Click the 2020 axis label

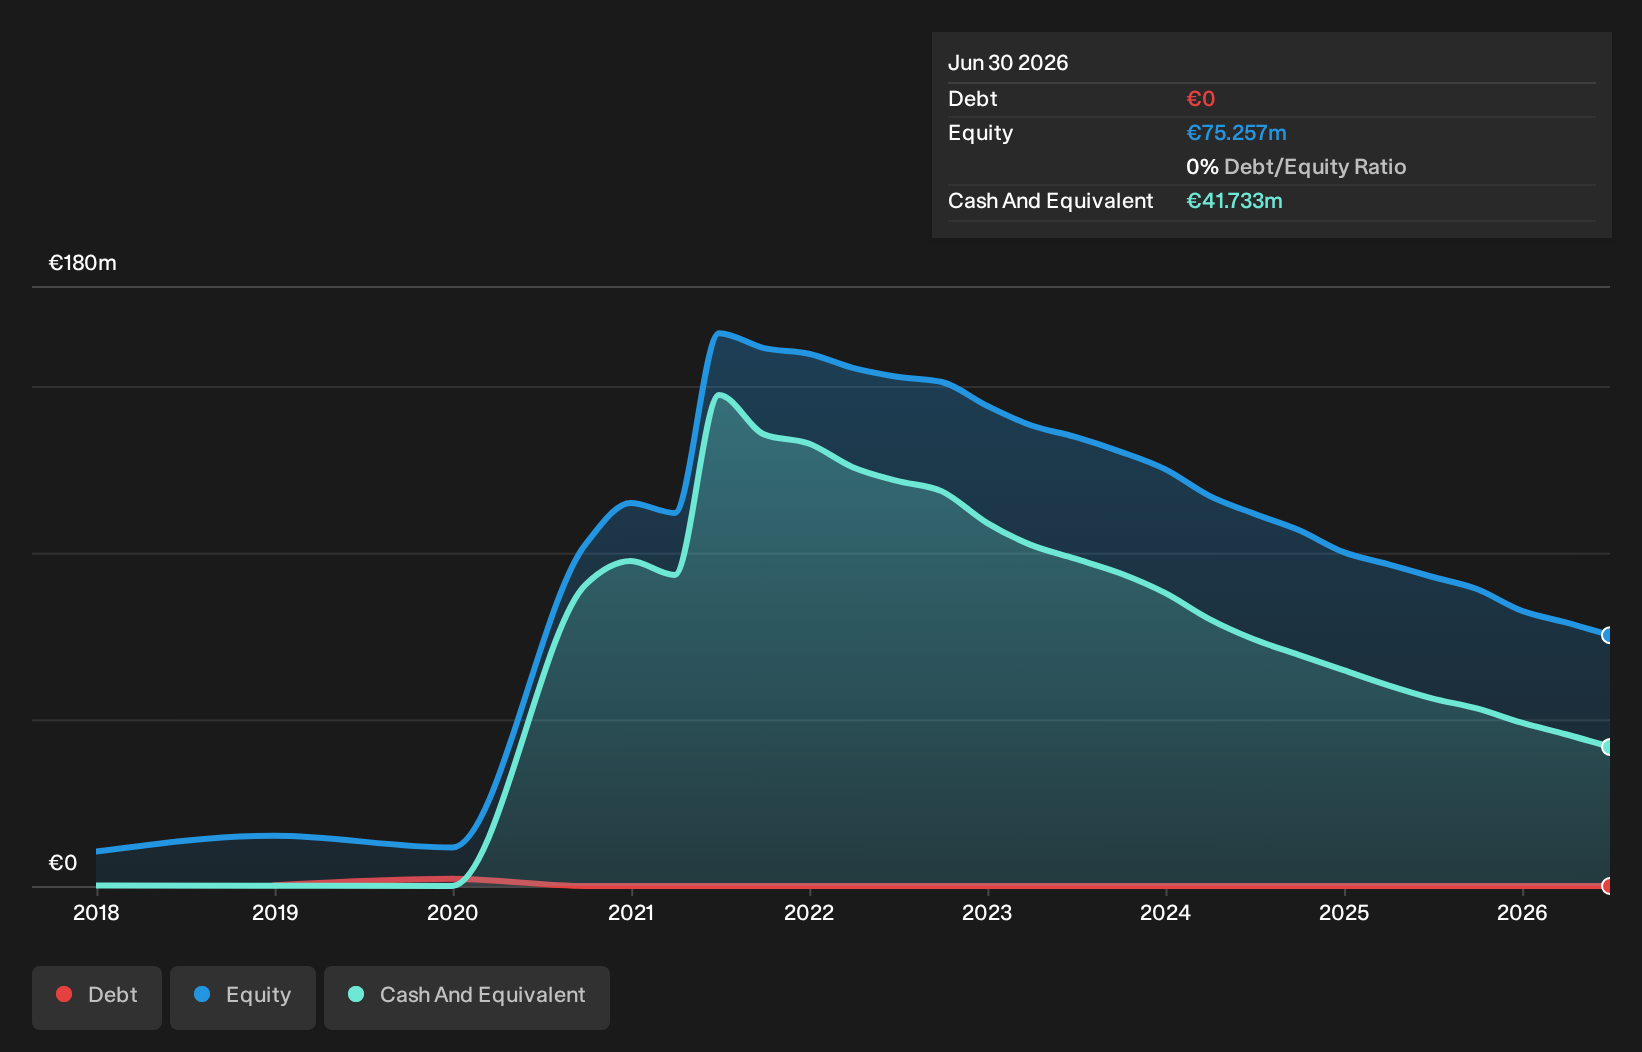pos(453,913)
